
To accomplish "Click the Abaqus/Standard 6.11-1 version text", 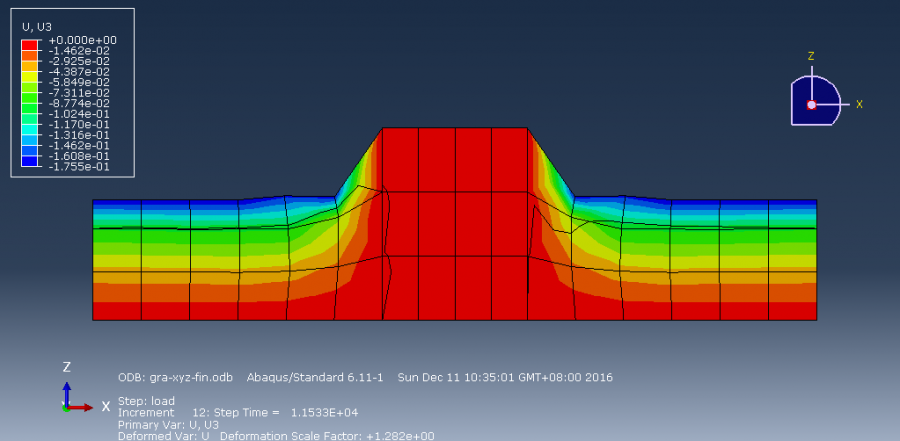I will (x=315, y=378).
